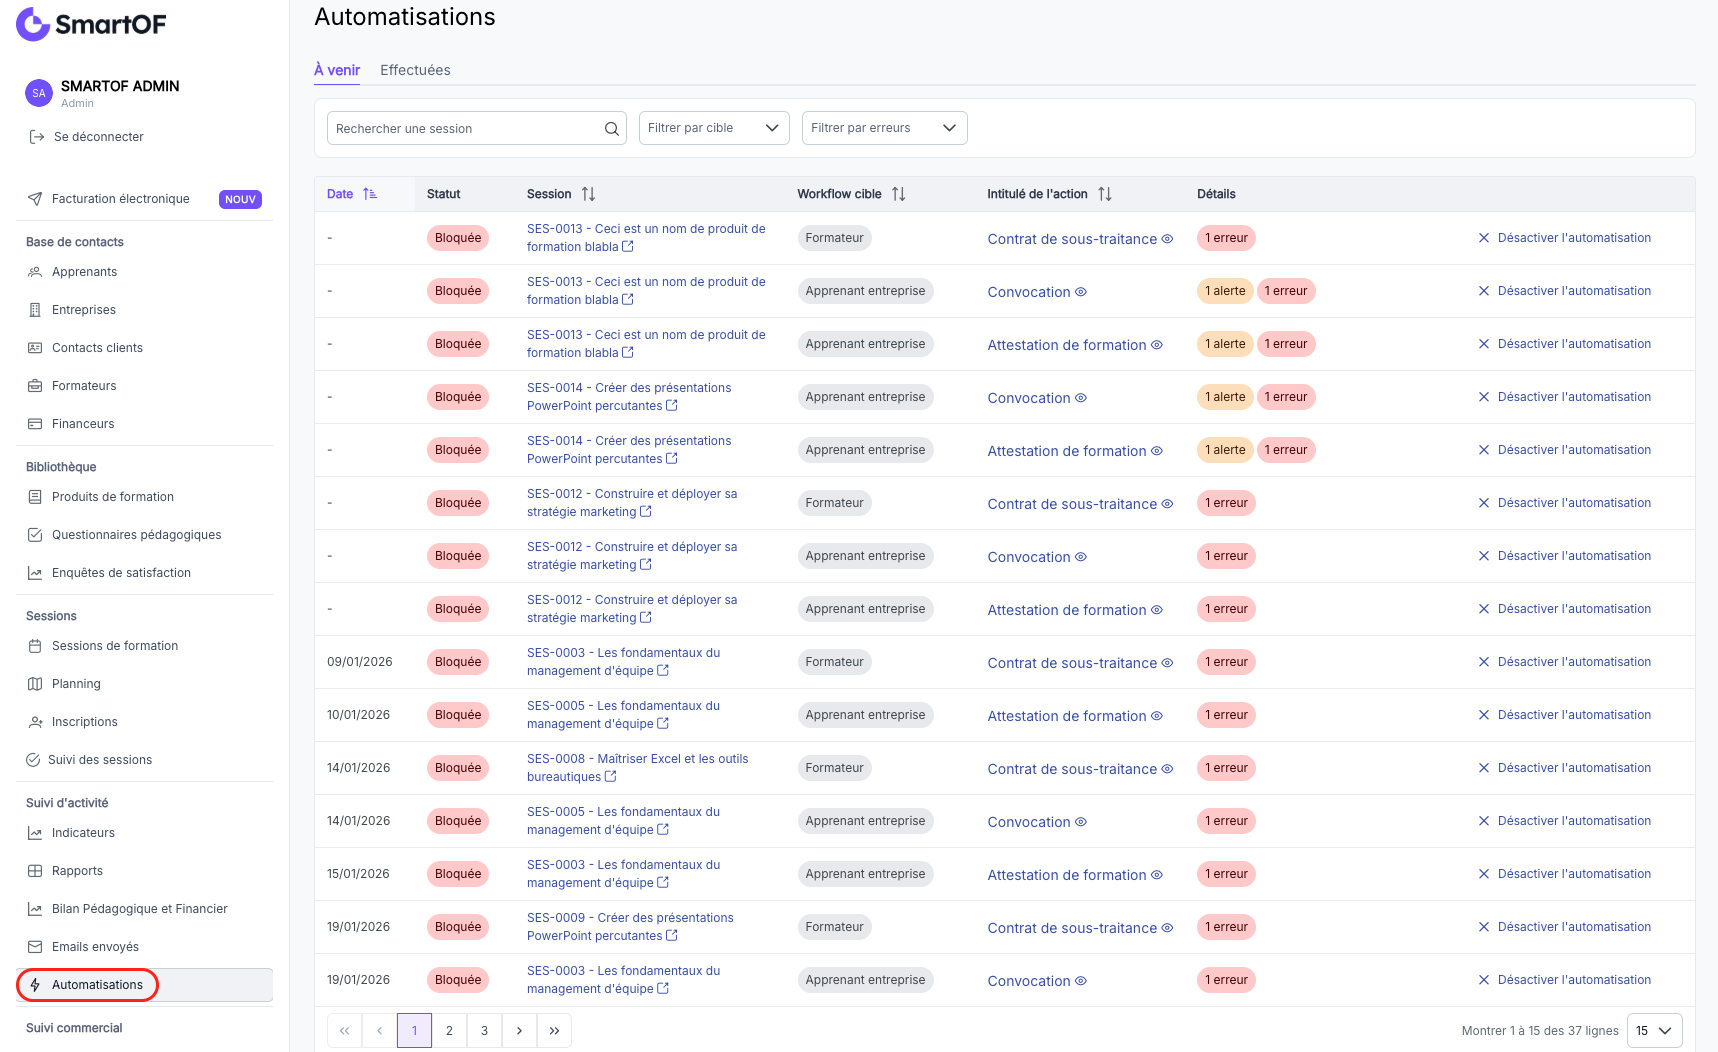The height and width of the screenshot is (1052, 1718).
Task: Preview Attestation de formation eye, 15/01/2026 row
Action: point(1157,875)
